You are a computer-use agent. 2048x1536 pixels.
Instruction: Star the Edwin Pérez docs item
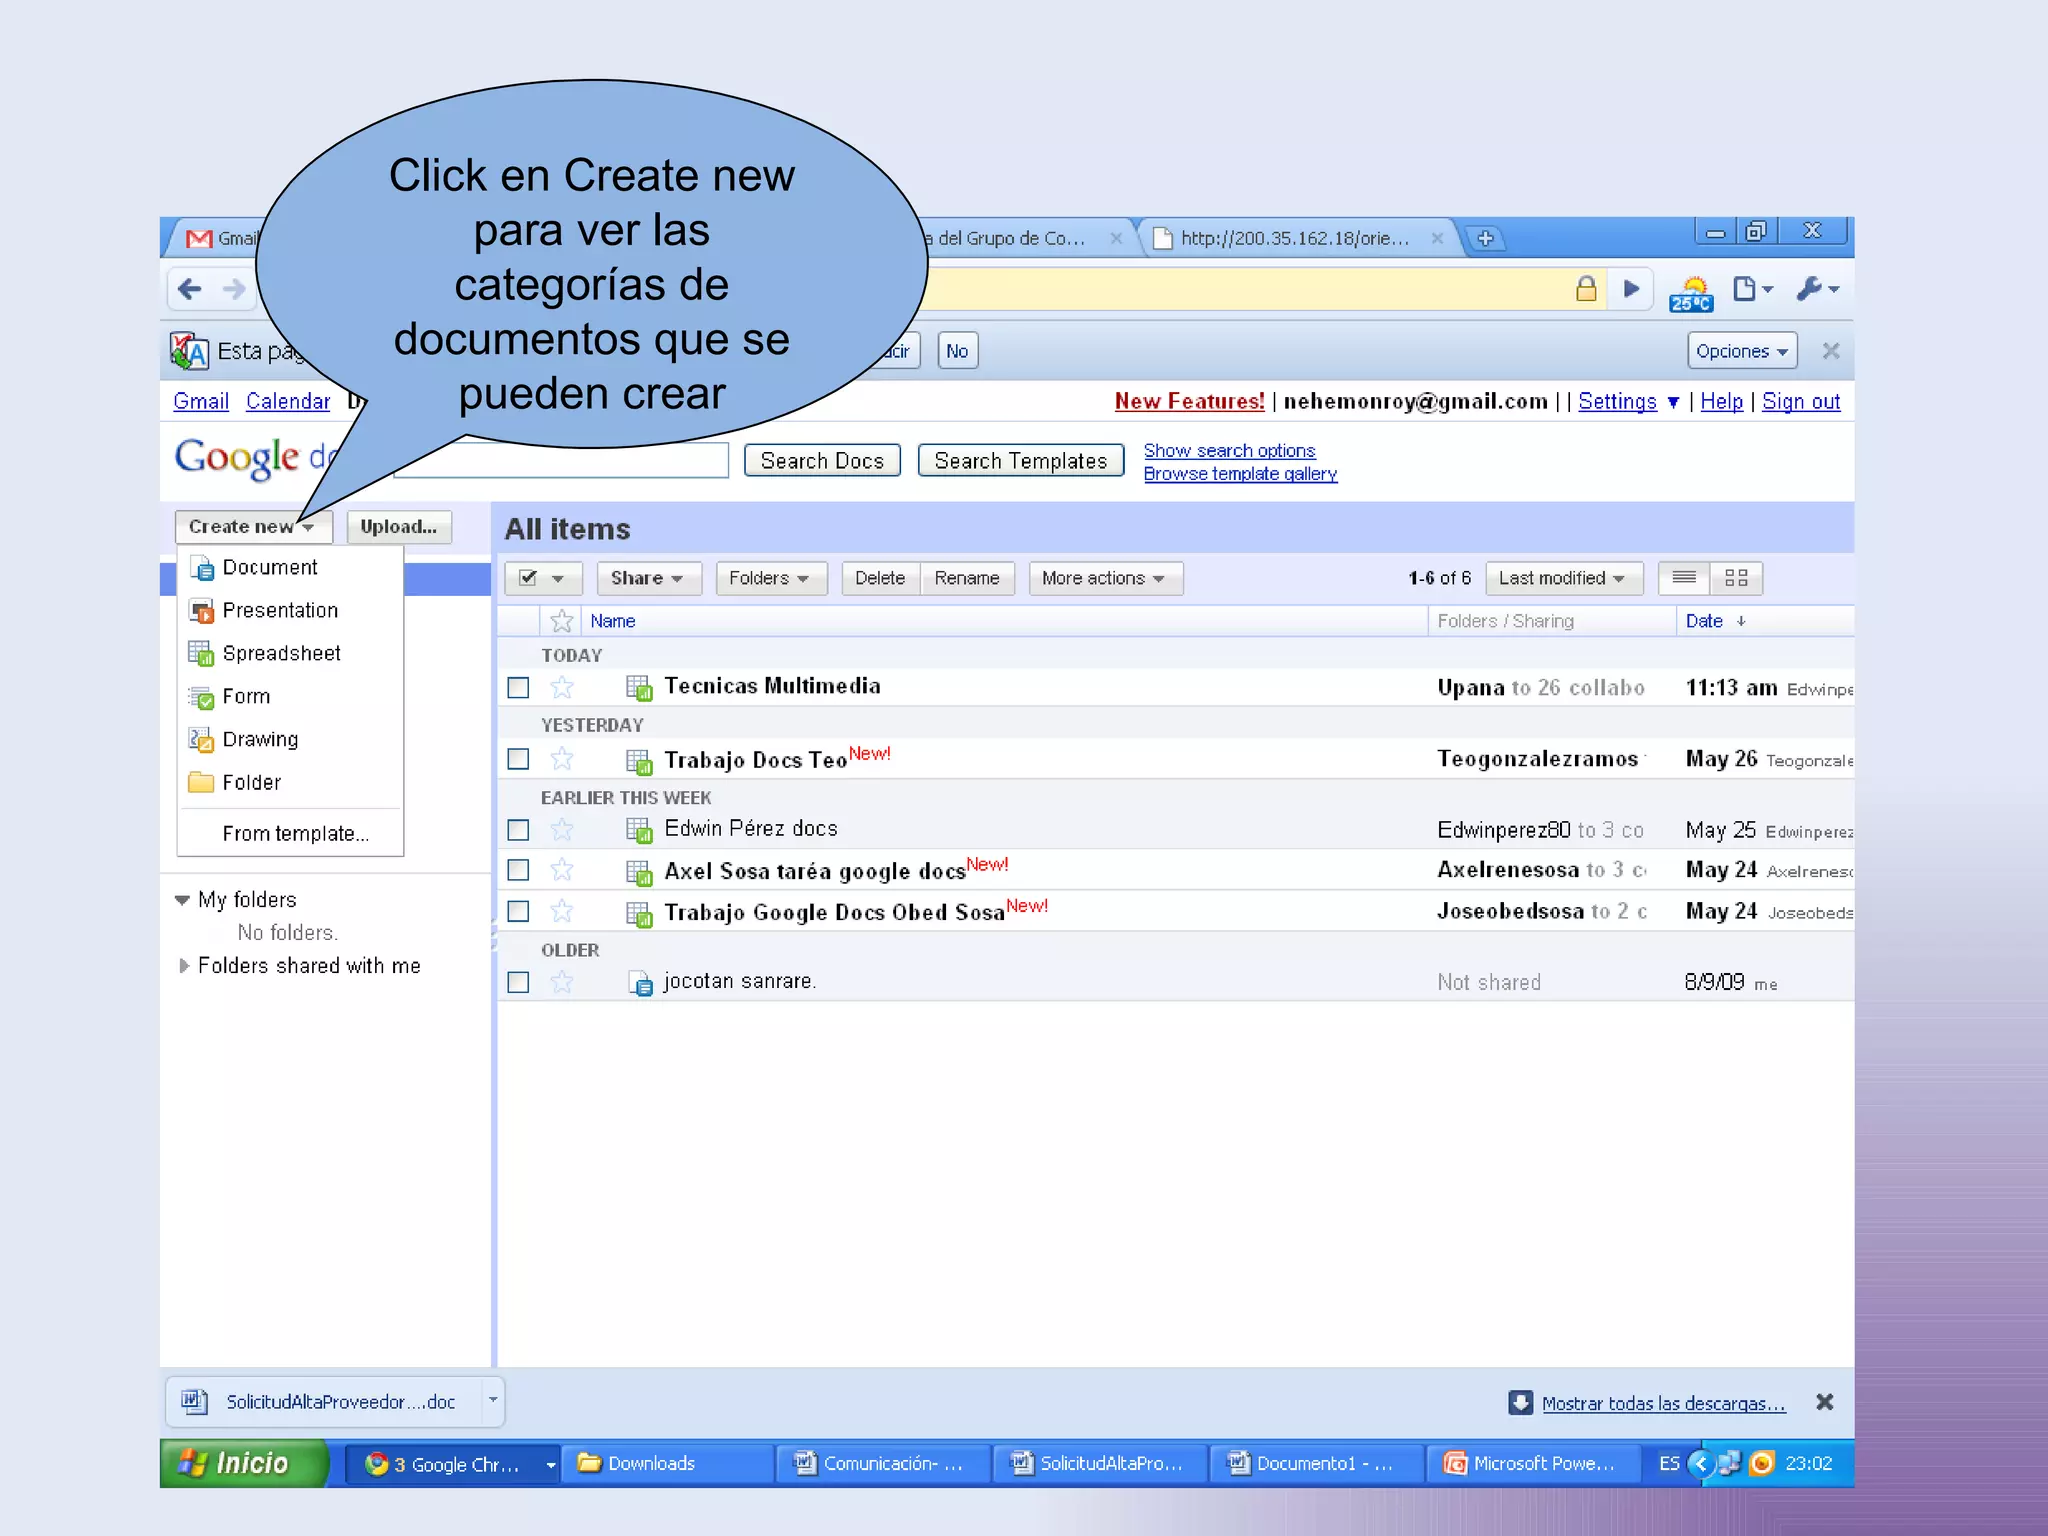click(x=562, y=829)
